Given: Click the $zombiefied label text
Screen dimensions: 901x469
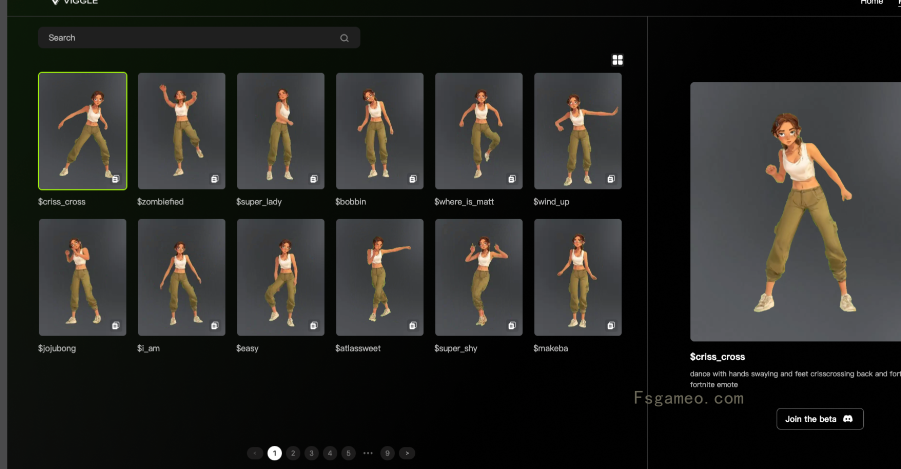Looking at the screenshot, I should pos(160,202).
